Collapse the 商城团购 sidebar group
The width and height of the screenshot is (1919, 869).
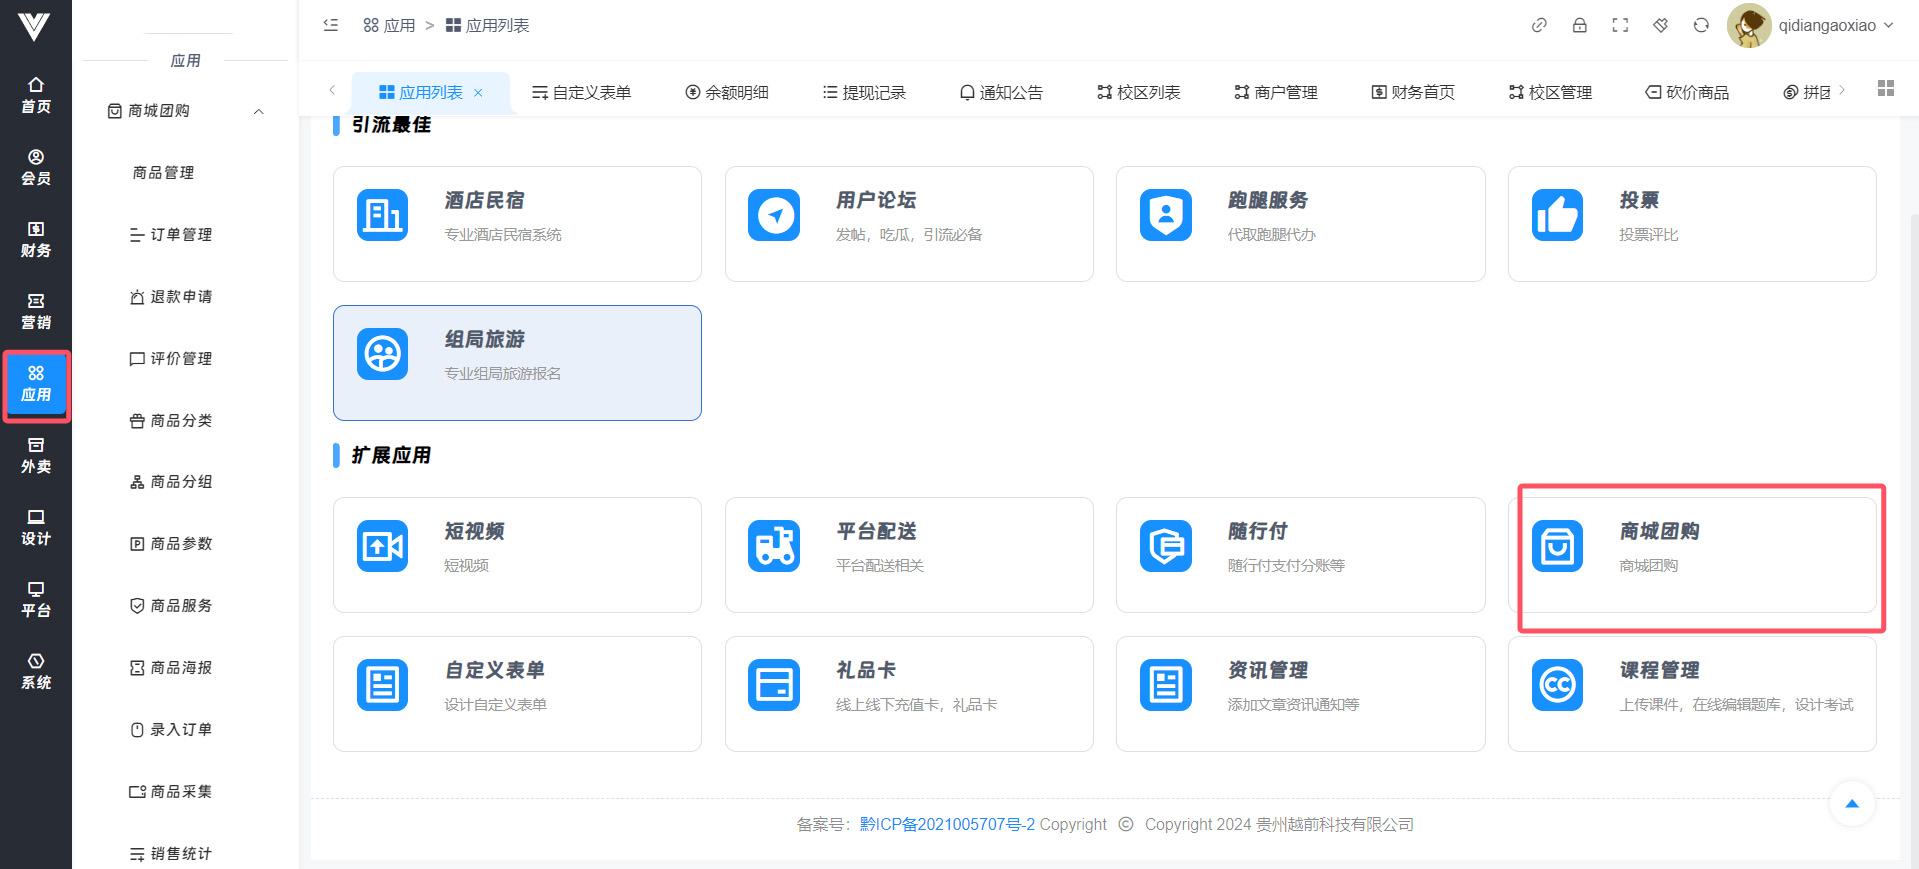click(x=259, y=111)
